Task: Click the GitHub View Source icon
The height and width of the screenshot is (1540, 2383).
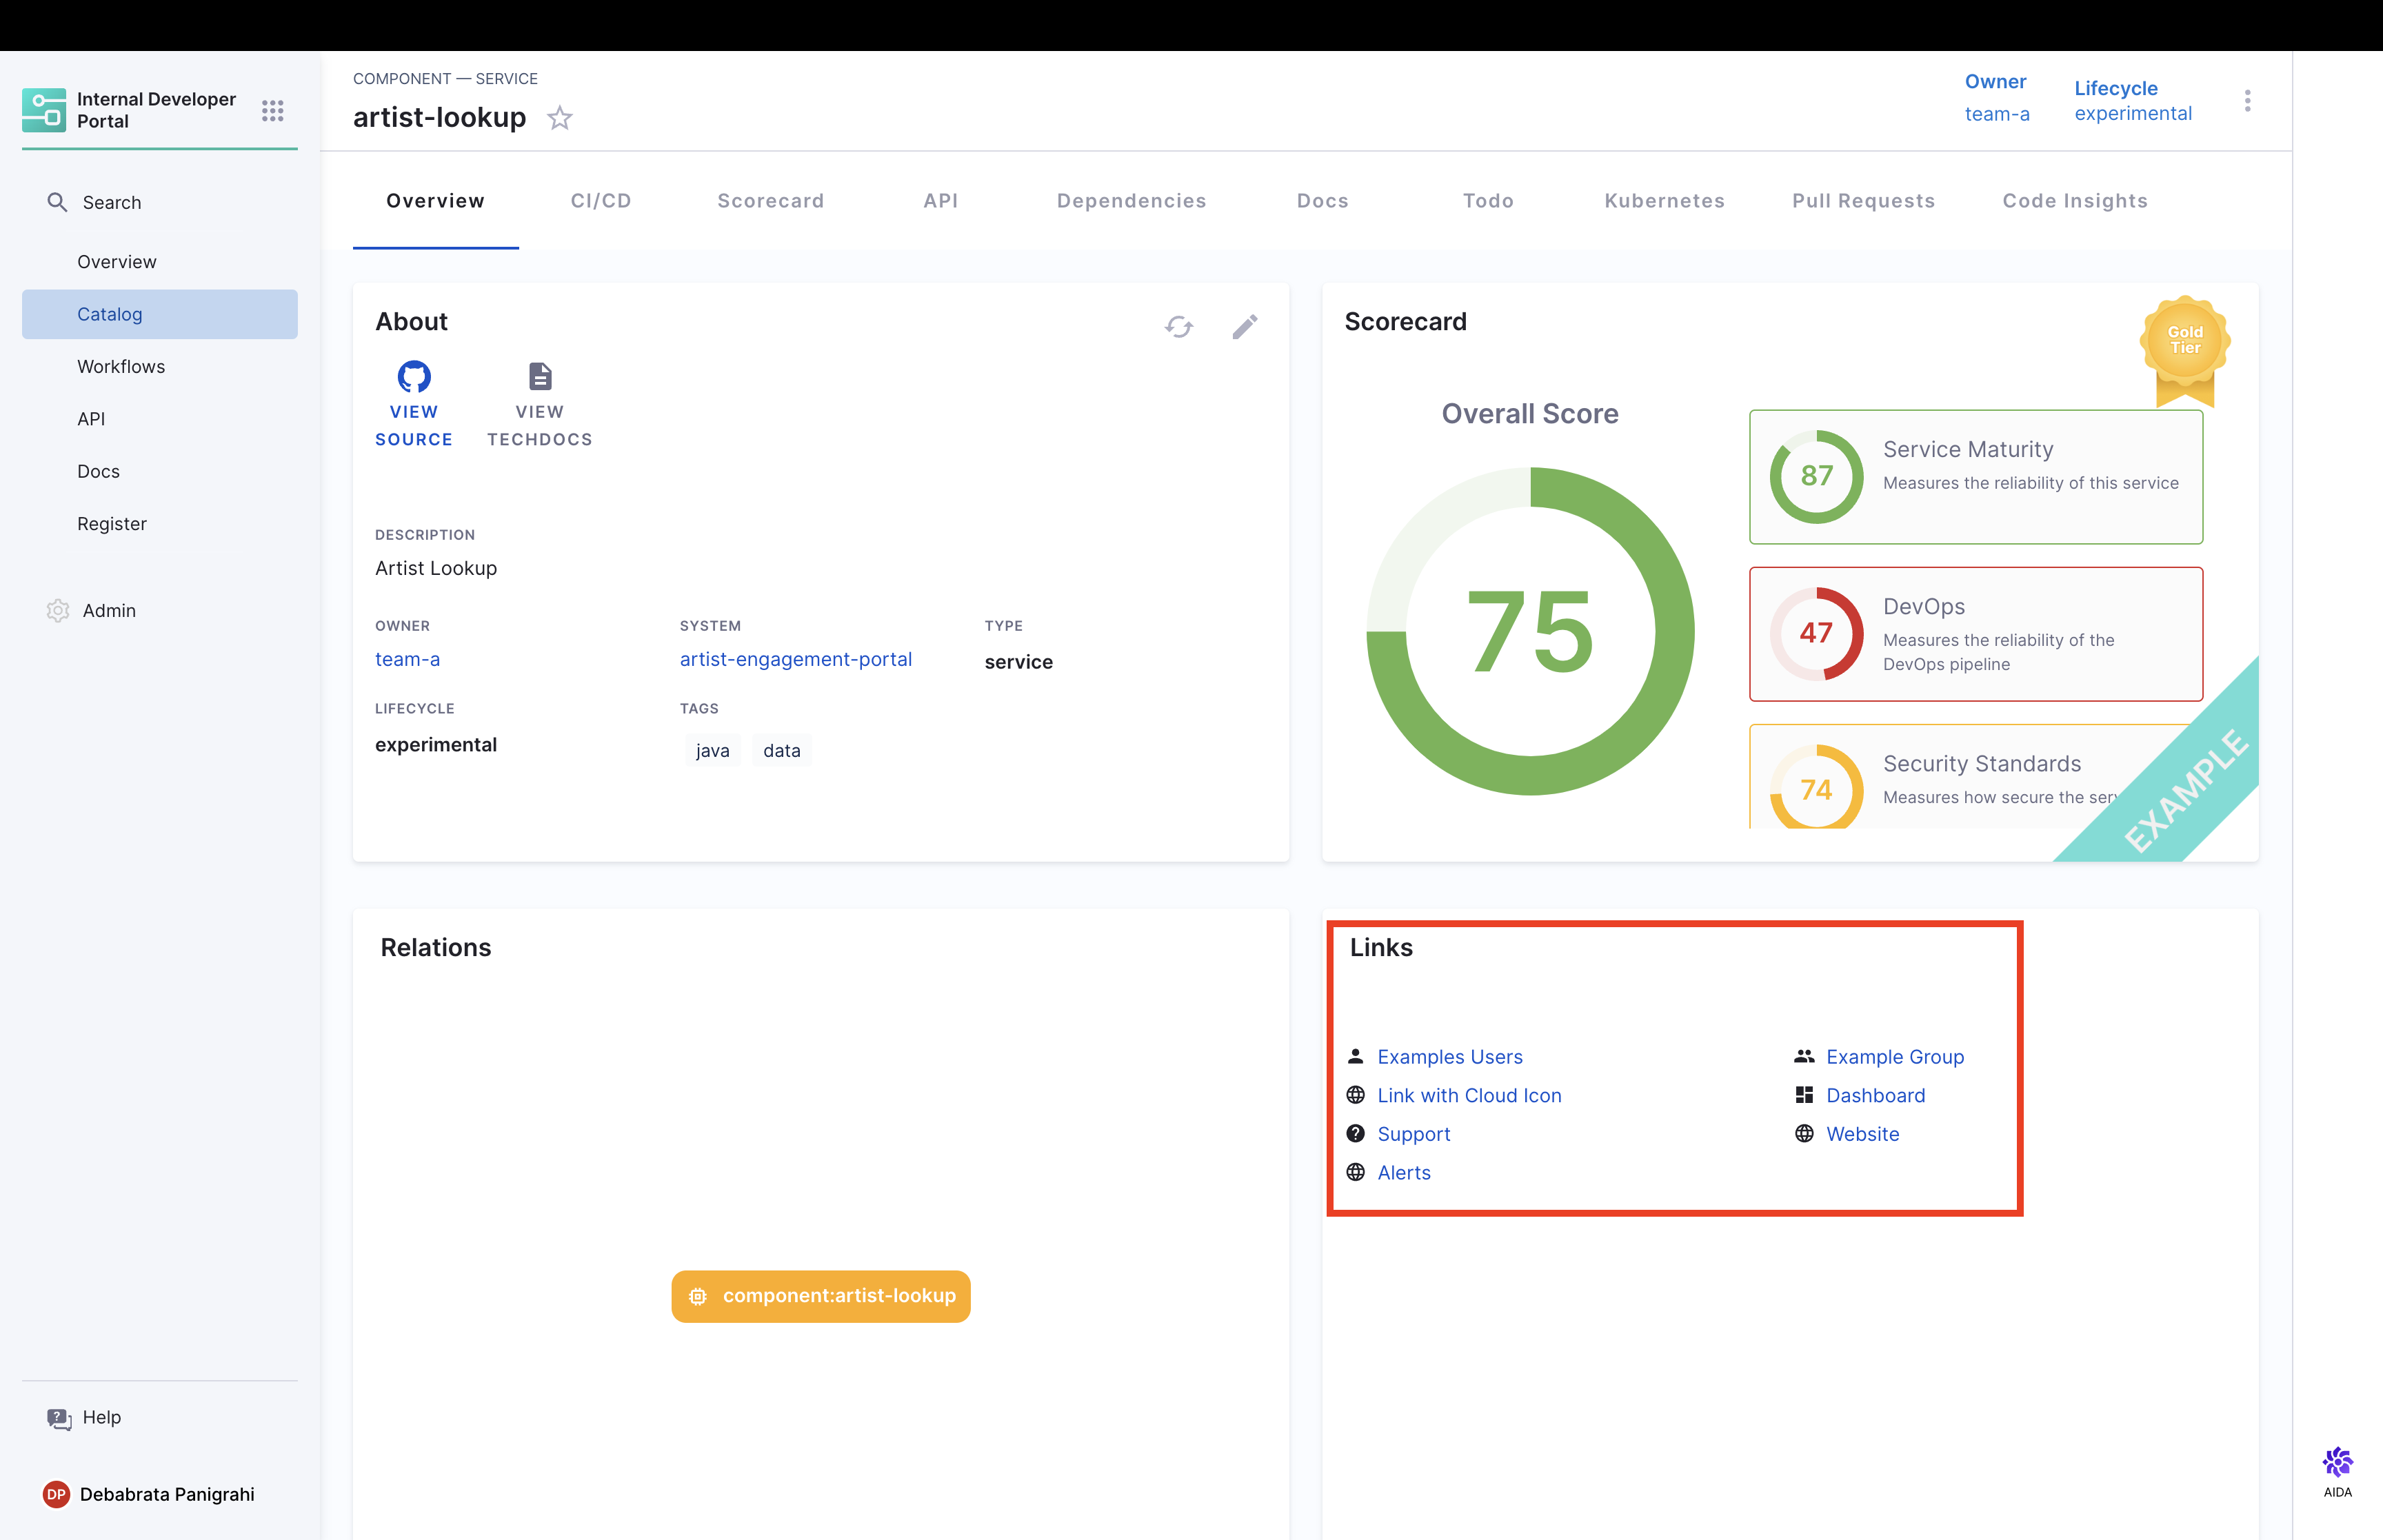Action: [x=414, y=377]
